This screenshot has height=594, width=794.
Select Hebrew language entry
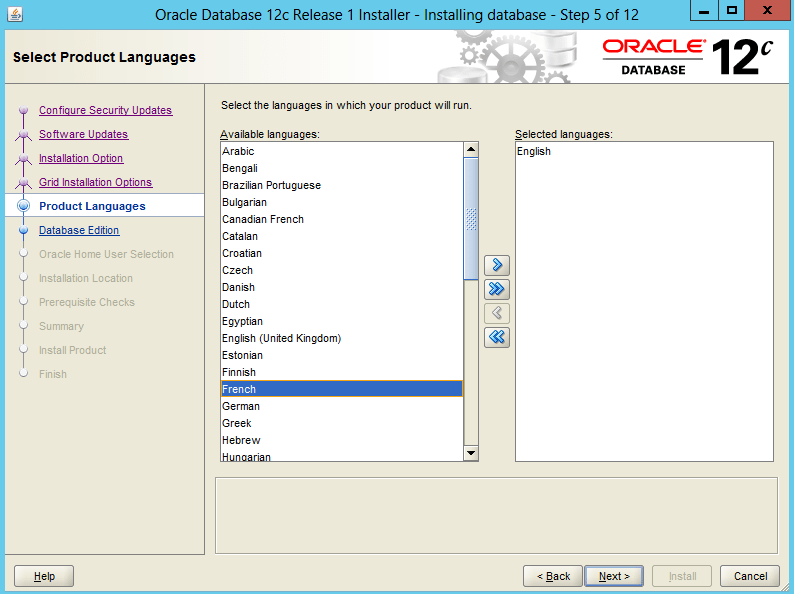(342, 440)
